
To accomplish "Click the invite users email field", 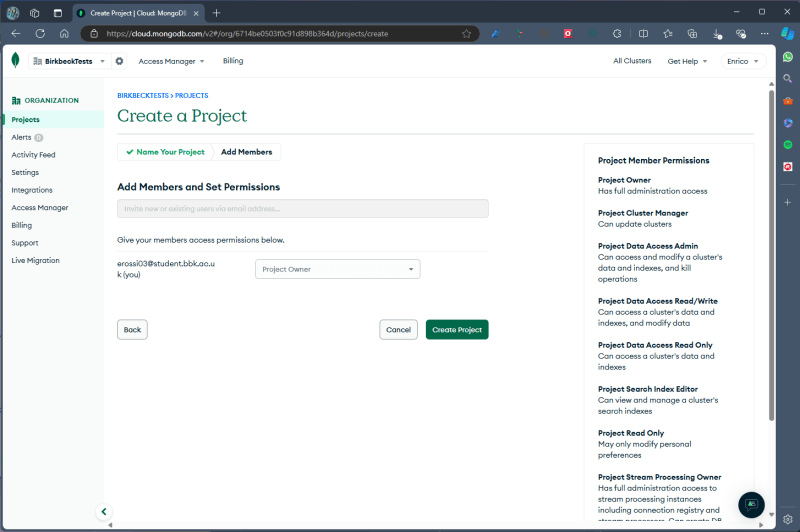I will click(303, 209).
